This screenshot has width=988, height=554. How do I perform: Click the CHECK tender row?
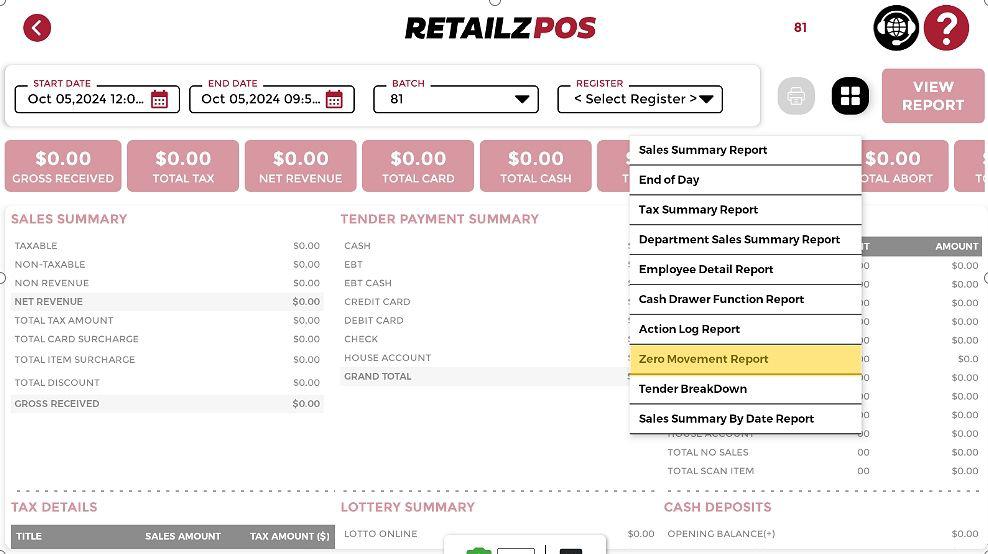(485, 339)
